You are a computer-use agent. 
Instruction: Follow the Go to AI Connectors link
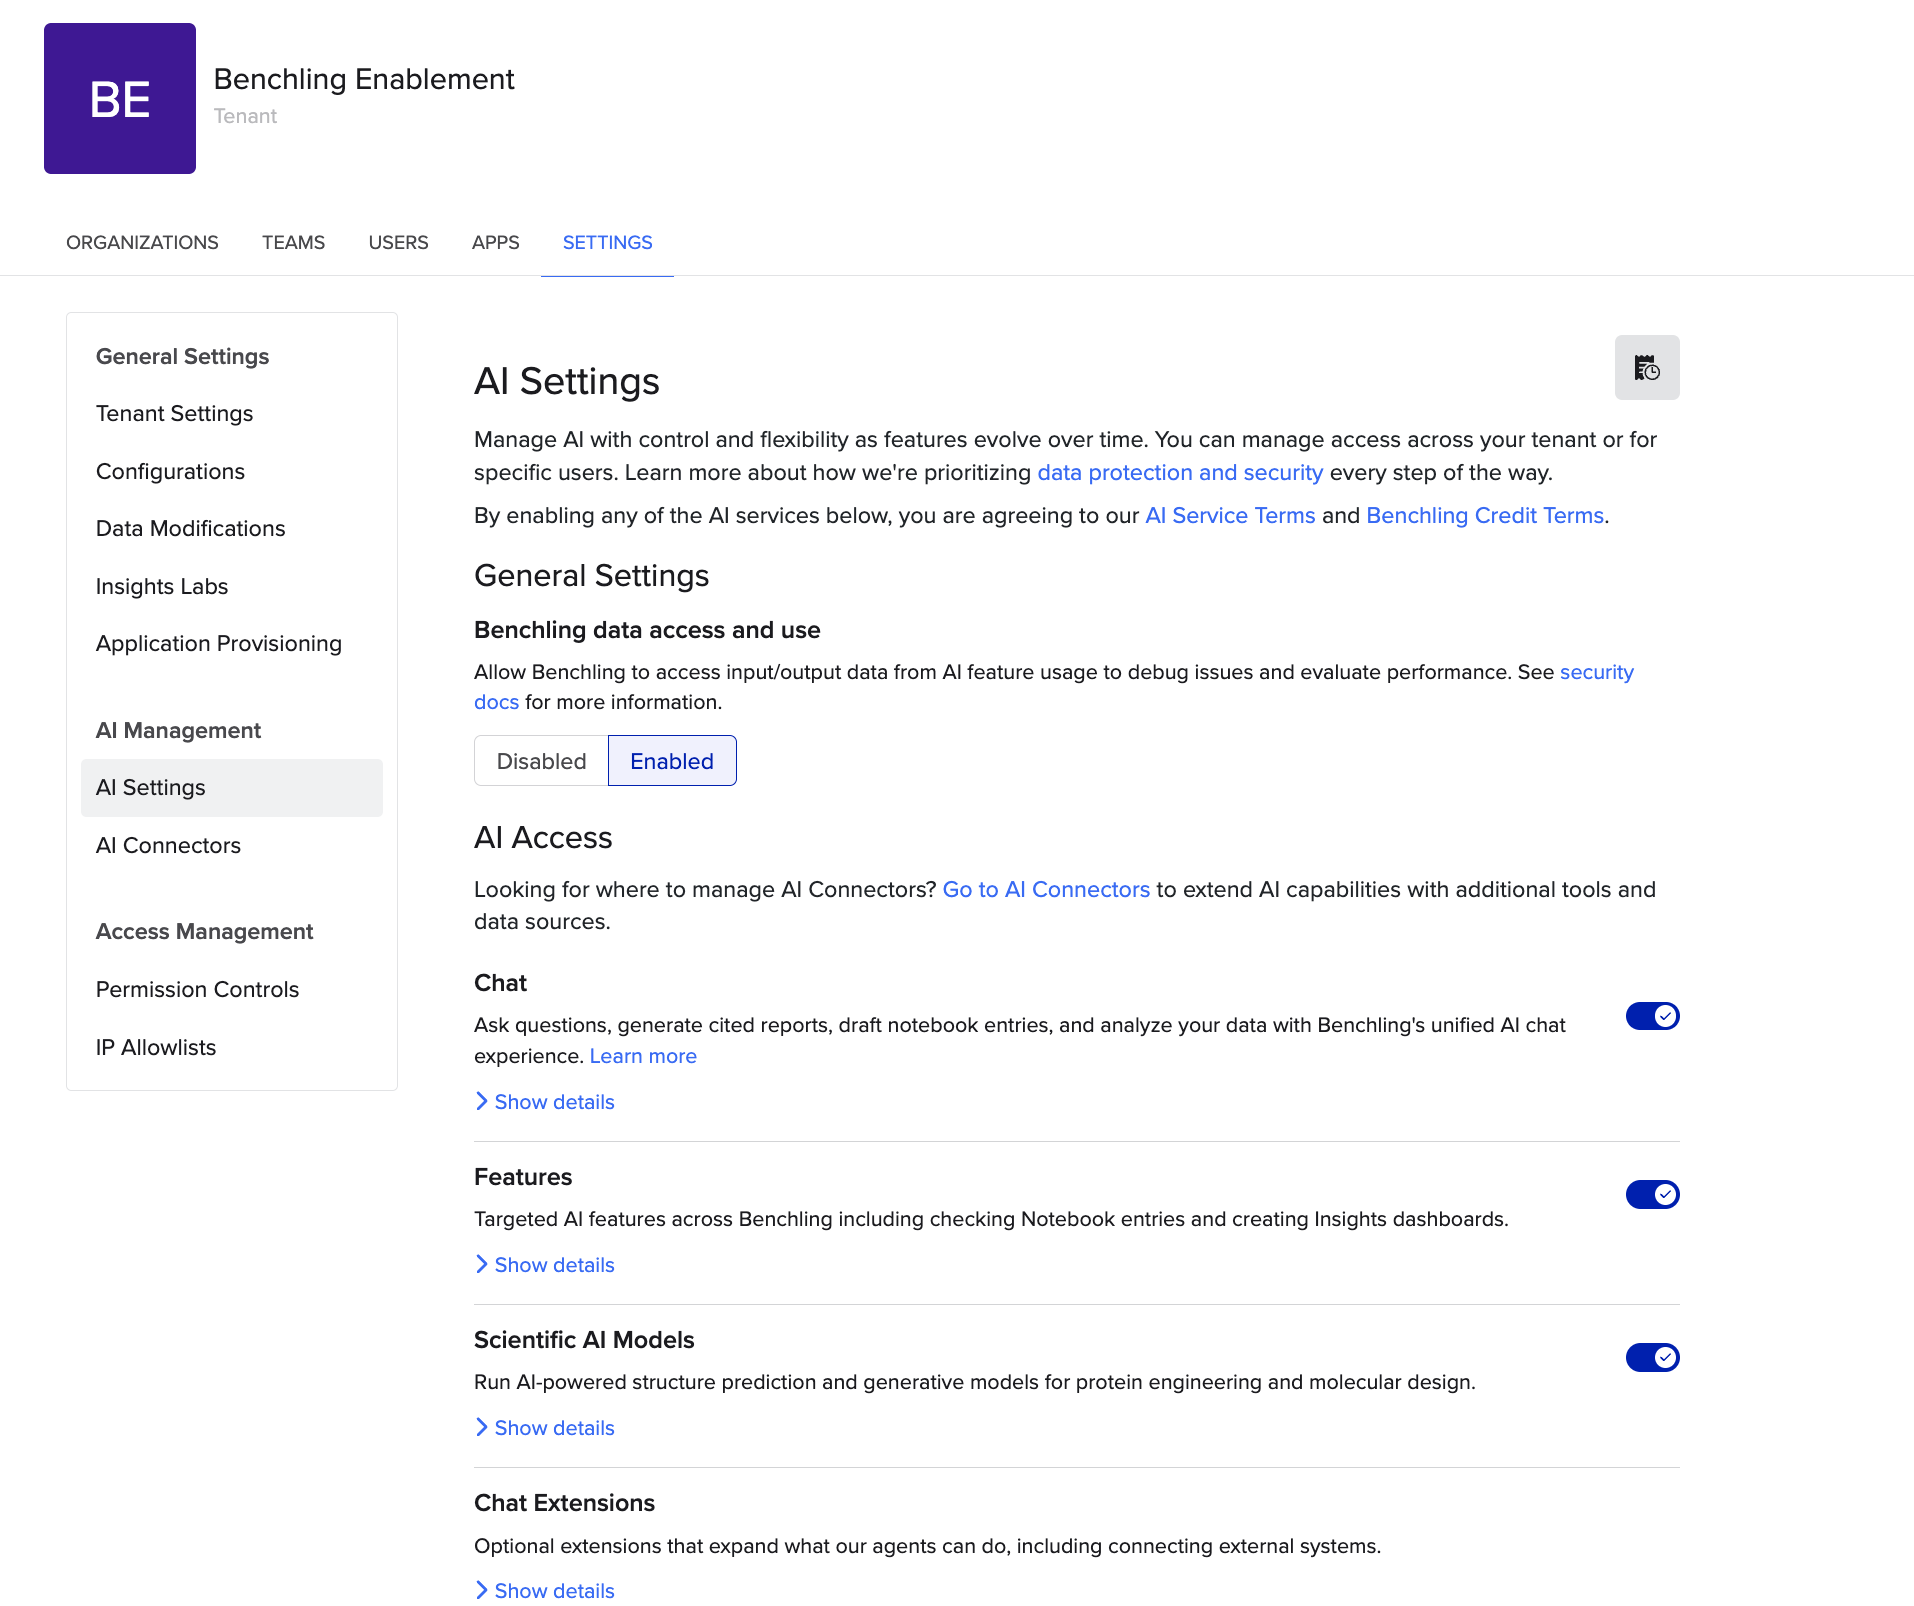1046,889
